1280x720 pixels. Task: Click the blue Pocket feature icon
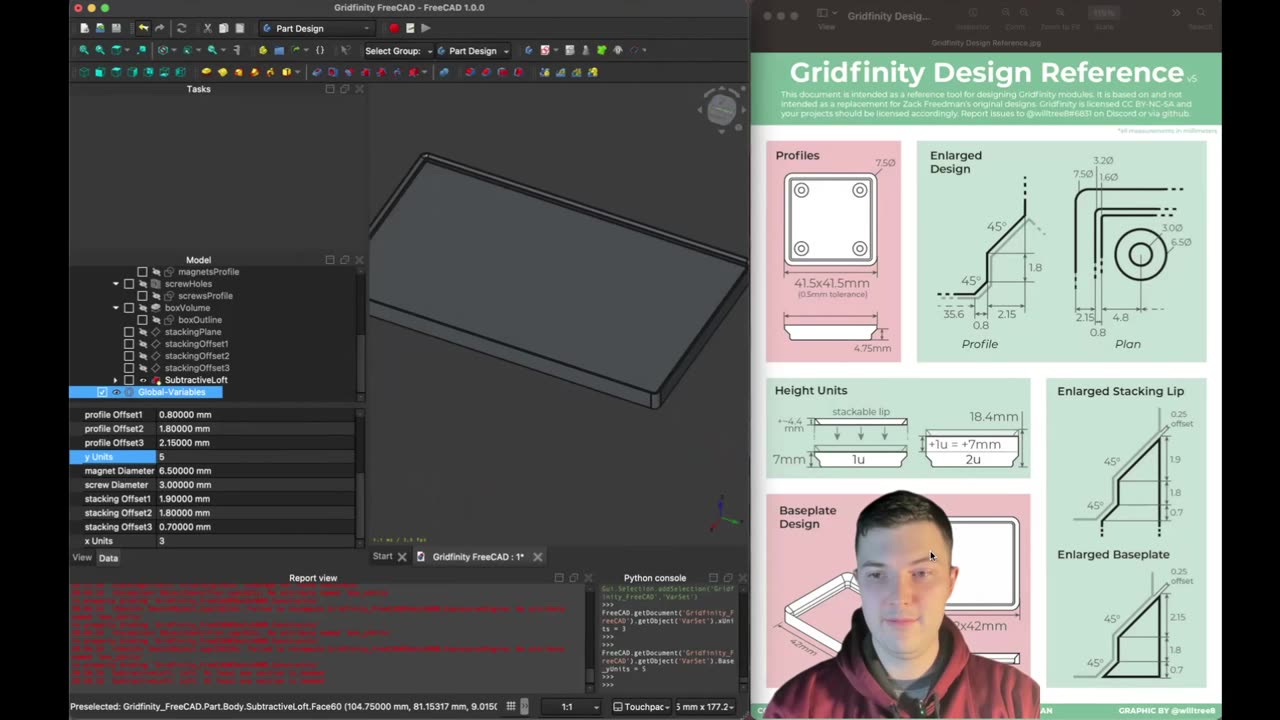[317, 72]
